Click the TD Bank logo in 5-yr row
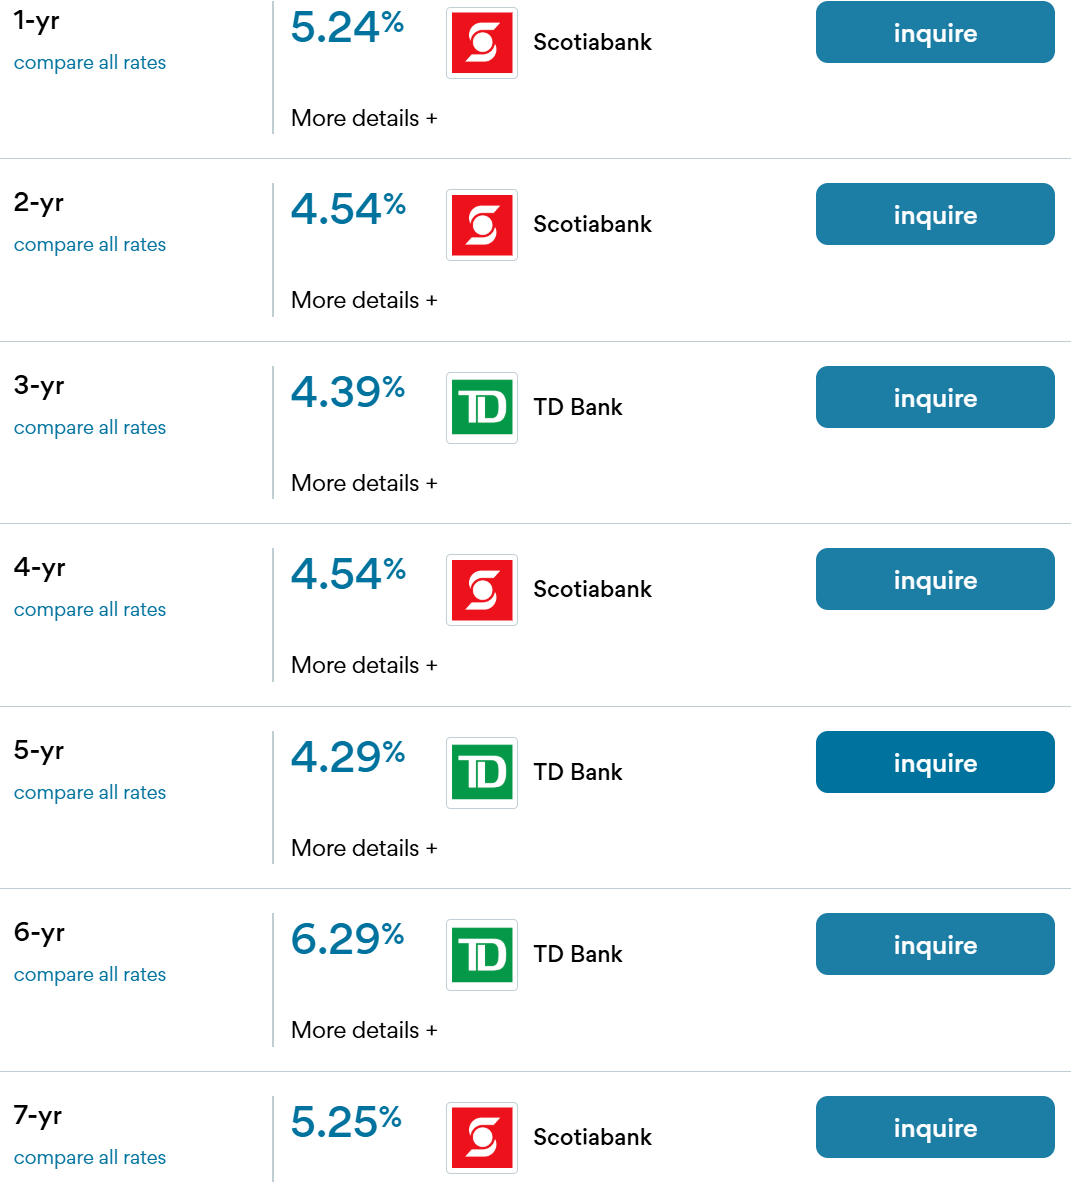 click(482, 773)
